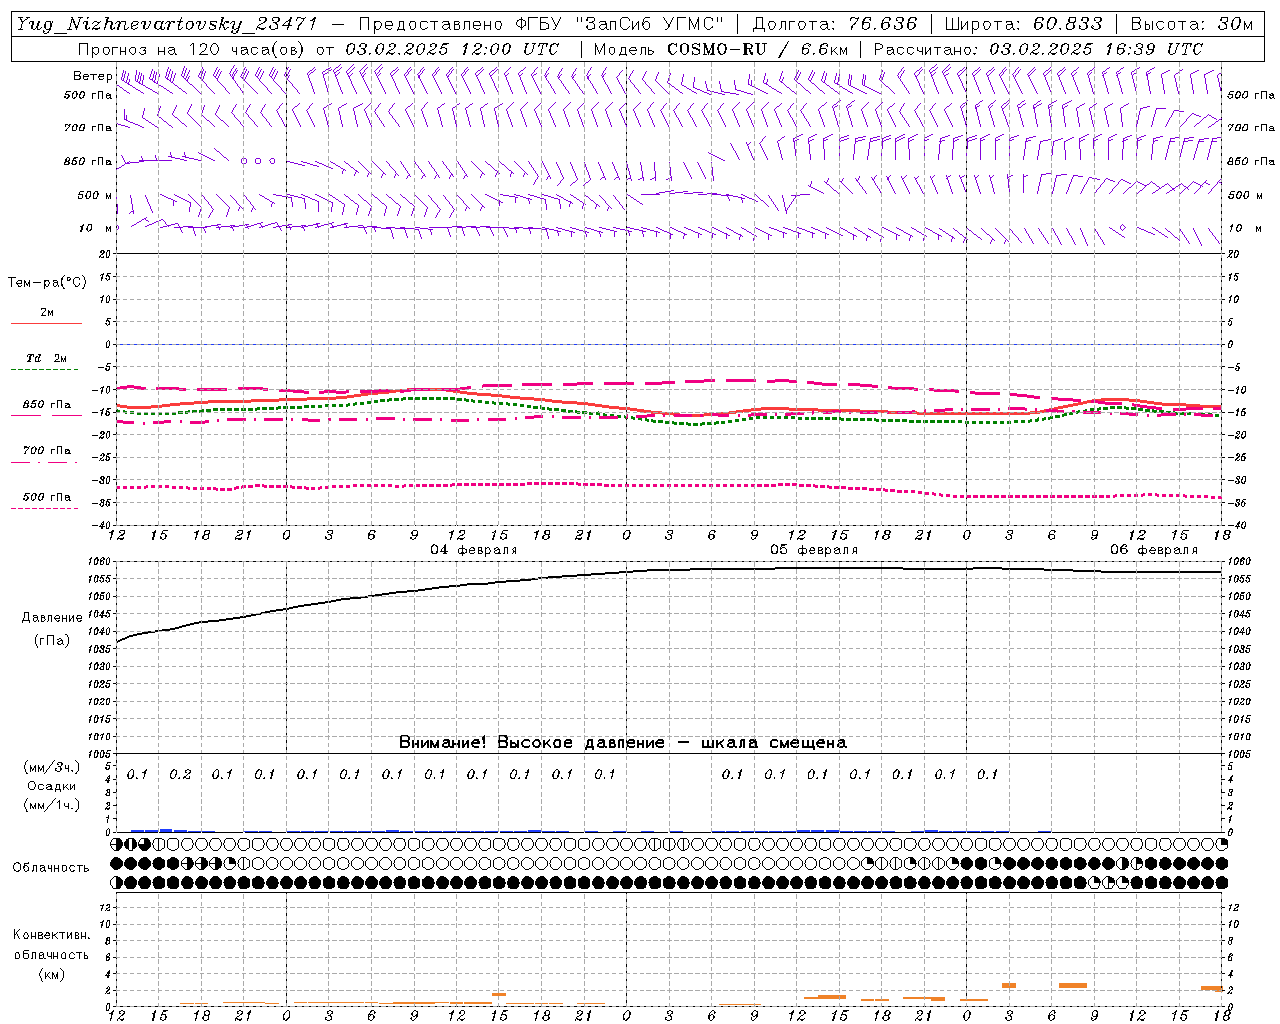Viewport: 1280px width, 1024px height.
Task: Click the Ветер panel label
Action: [x=93, y=76]
